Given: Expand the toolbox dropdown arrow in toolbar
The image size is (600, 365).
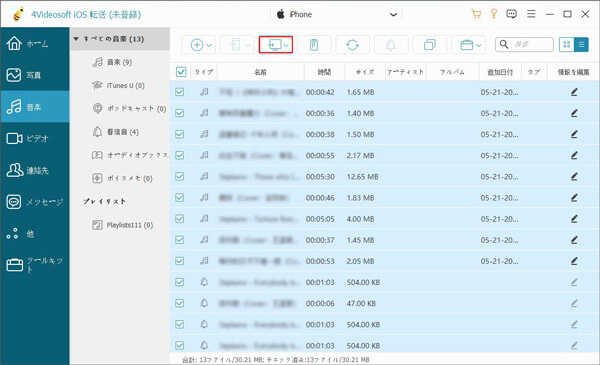Looking at the screenshot, I should pyautogui.click(x=478, y=45).
